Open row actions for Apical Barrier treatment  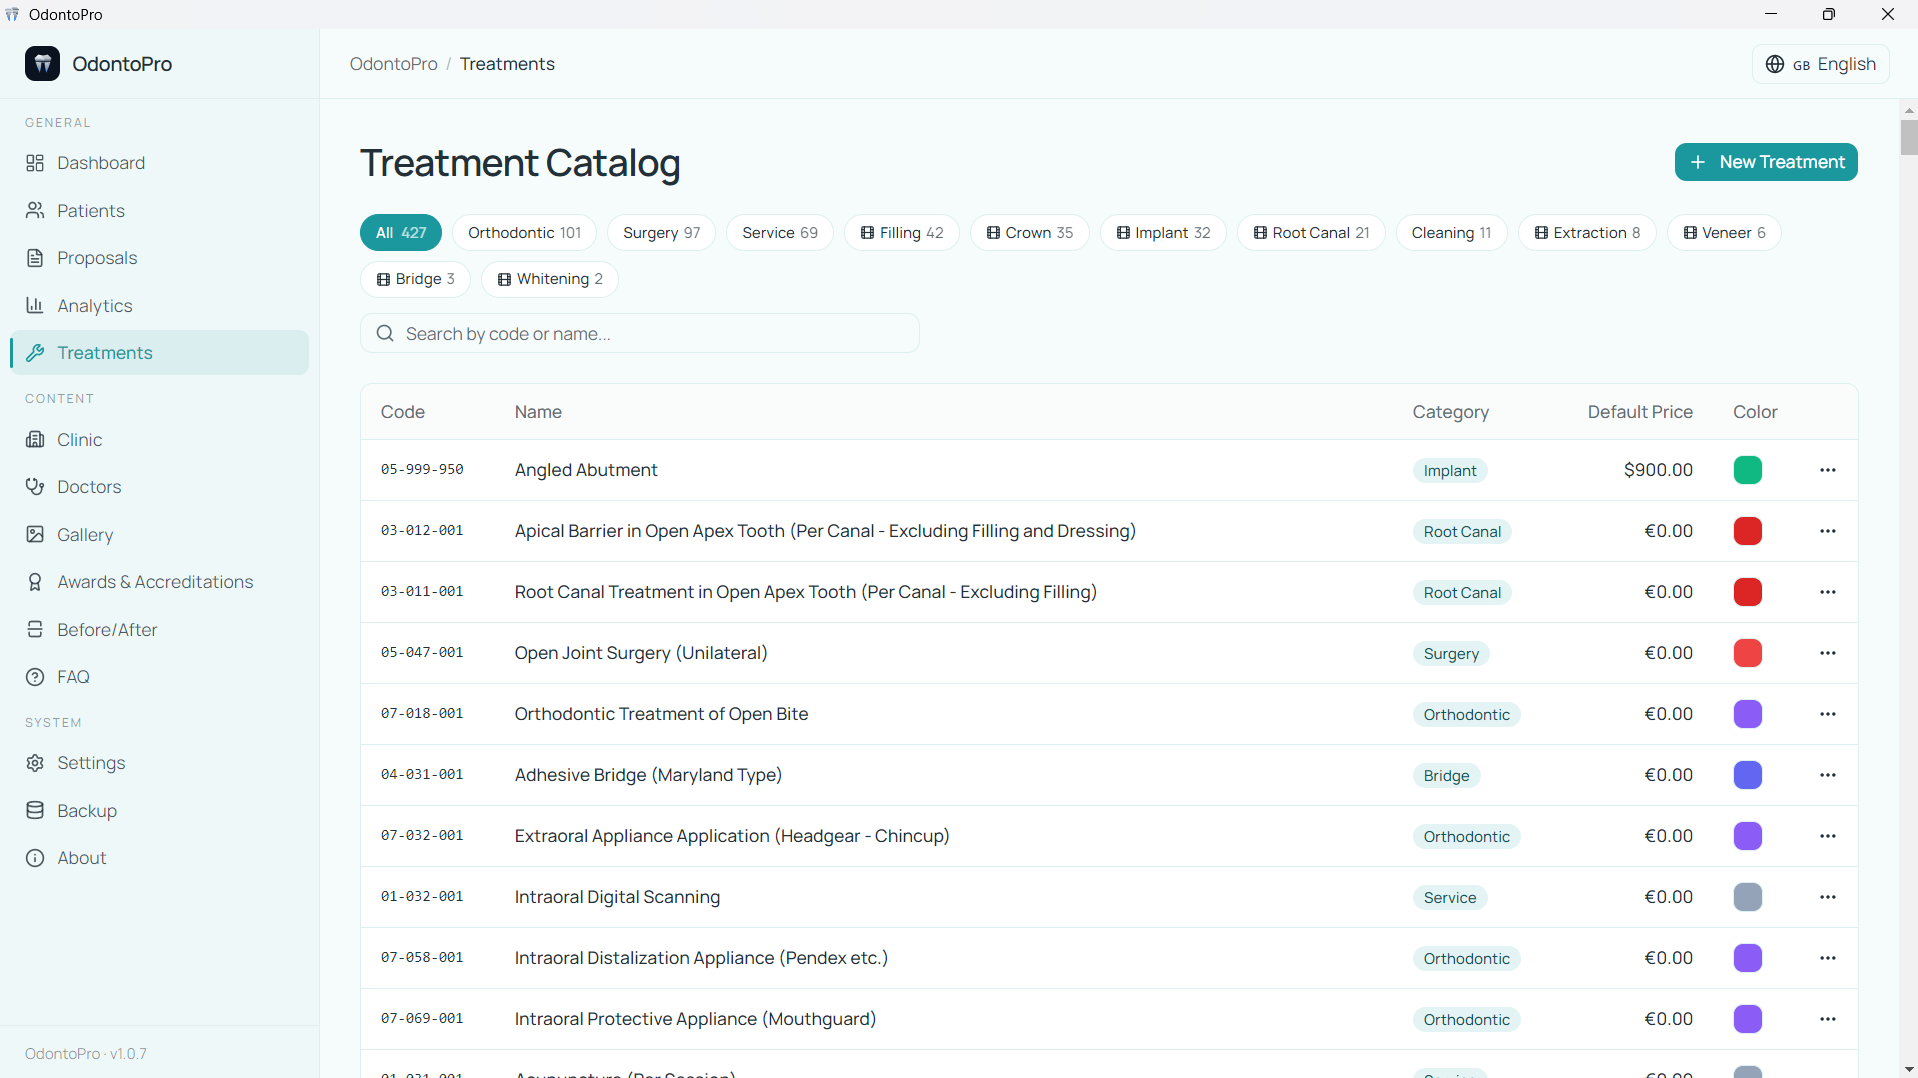tap(1828, 531)
